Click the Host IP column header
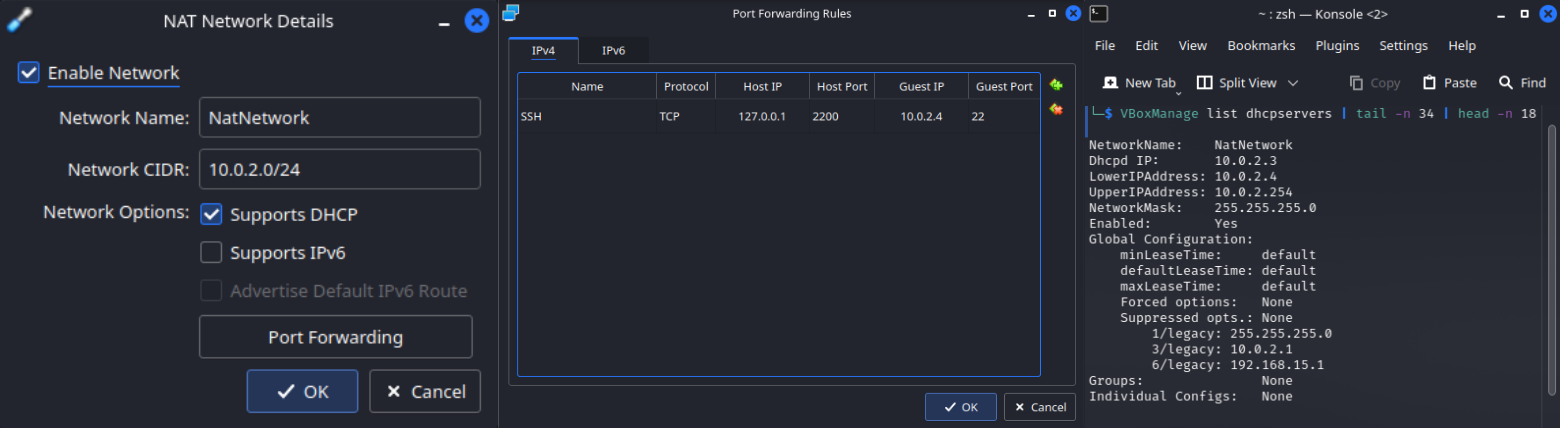 tap(762, 87)
